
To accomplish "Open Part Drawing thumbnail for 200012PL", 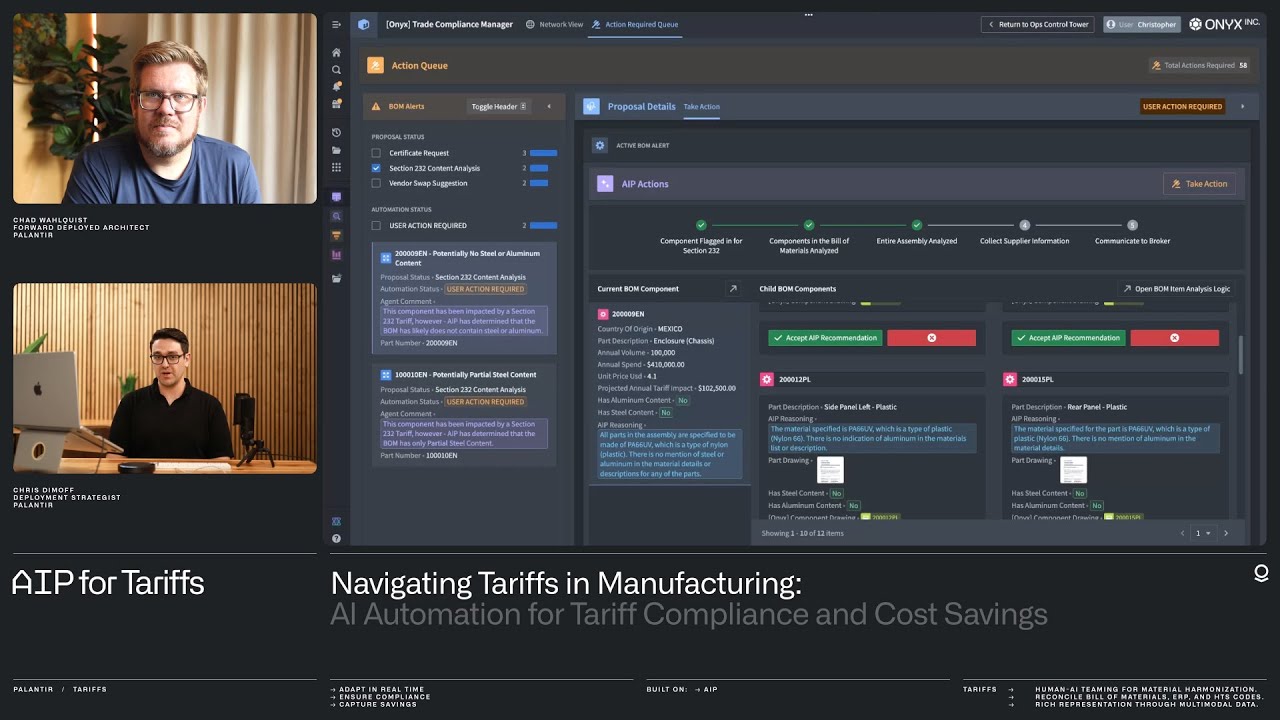I will pyautogui.click(x=830, y=469).
